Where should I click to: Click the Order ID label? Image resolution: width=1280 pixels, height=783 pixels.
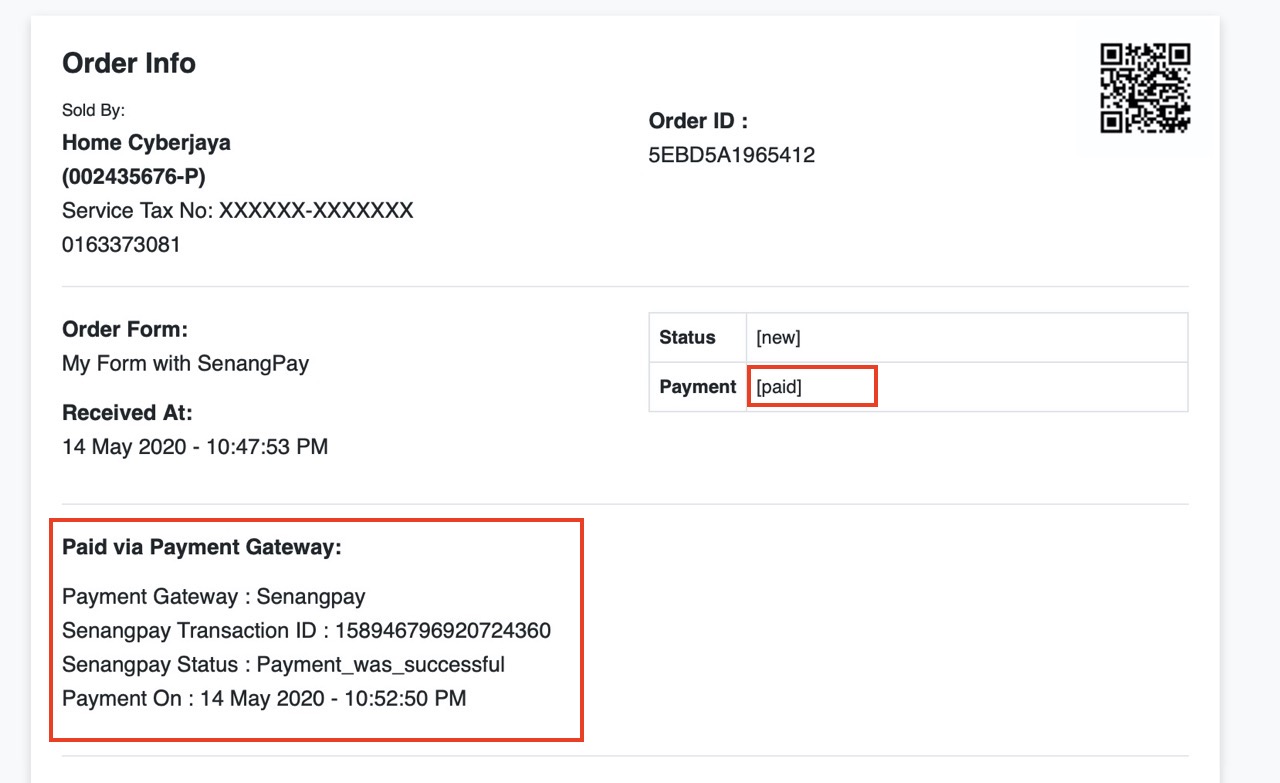(698, 121)
